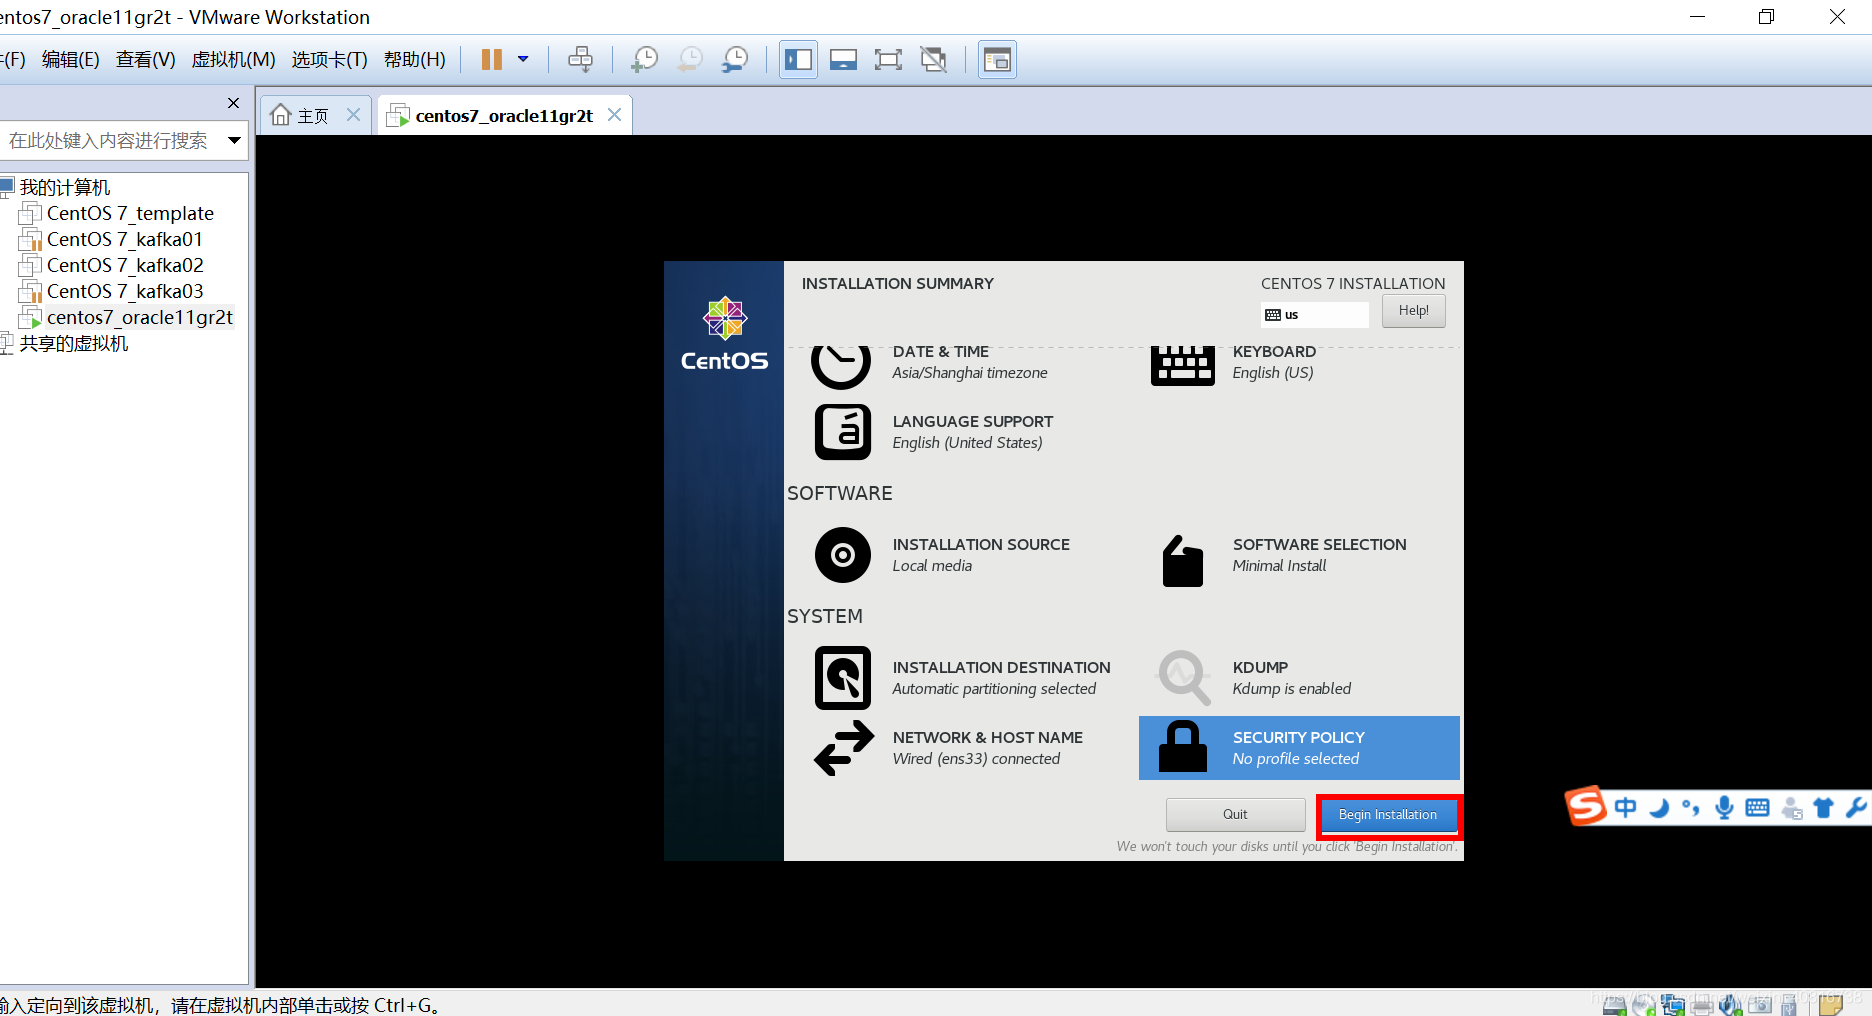This screenshot has width=1872, height=1016.
Task: Toggle Sogou half/full-width moon icon
Action: tap(1658, 807)
